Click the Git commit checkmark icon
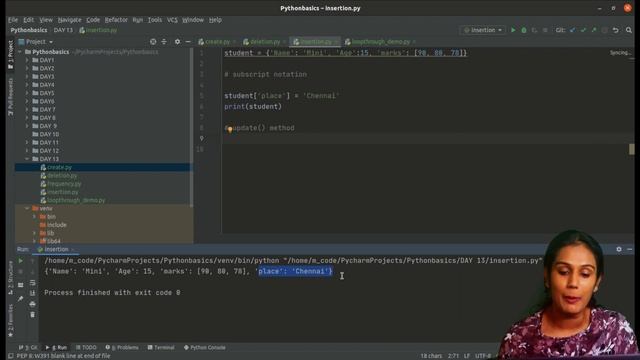 tap(583, 30)
